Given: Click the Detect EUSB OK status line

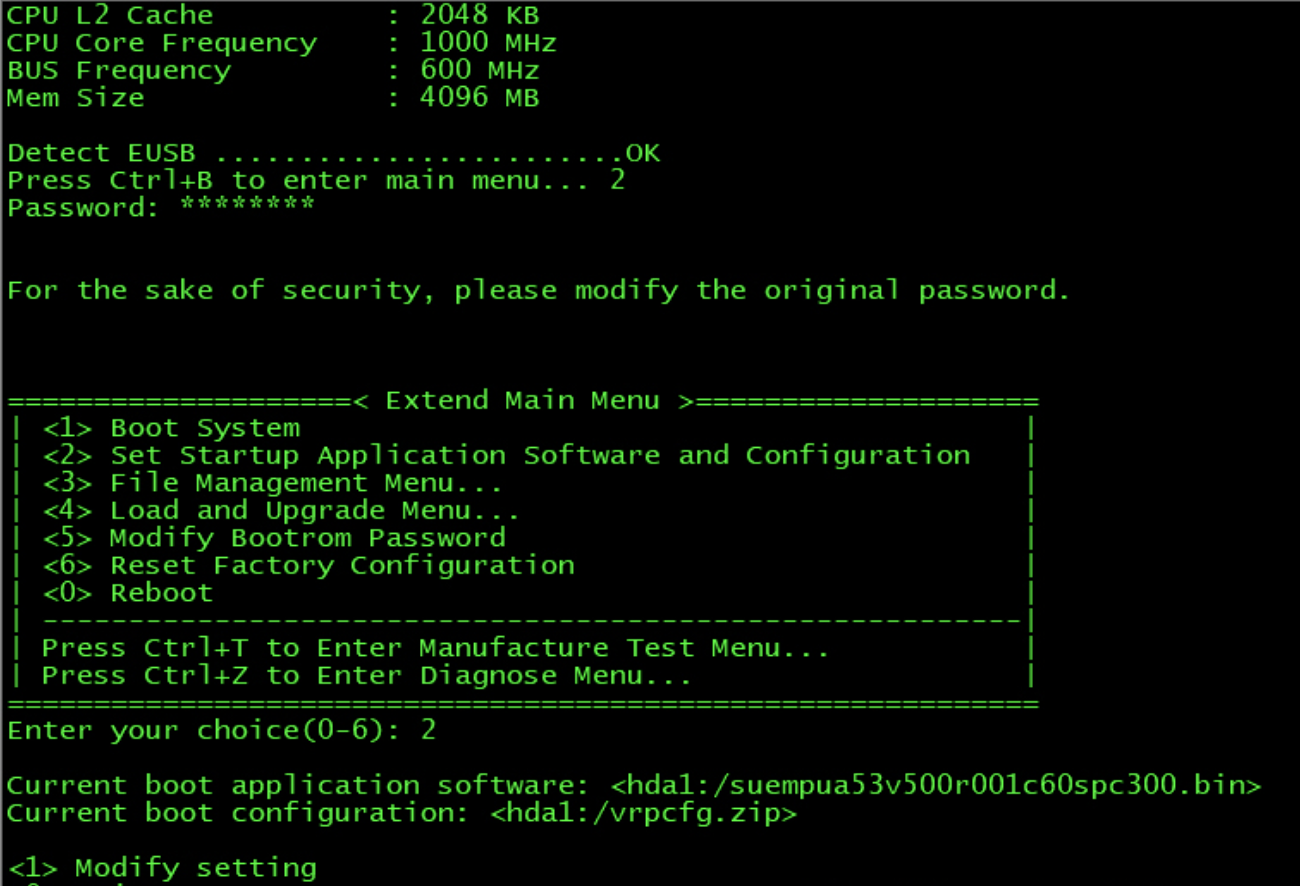Looking at the screenshot, I should (333, 154).
